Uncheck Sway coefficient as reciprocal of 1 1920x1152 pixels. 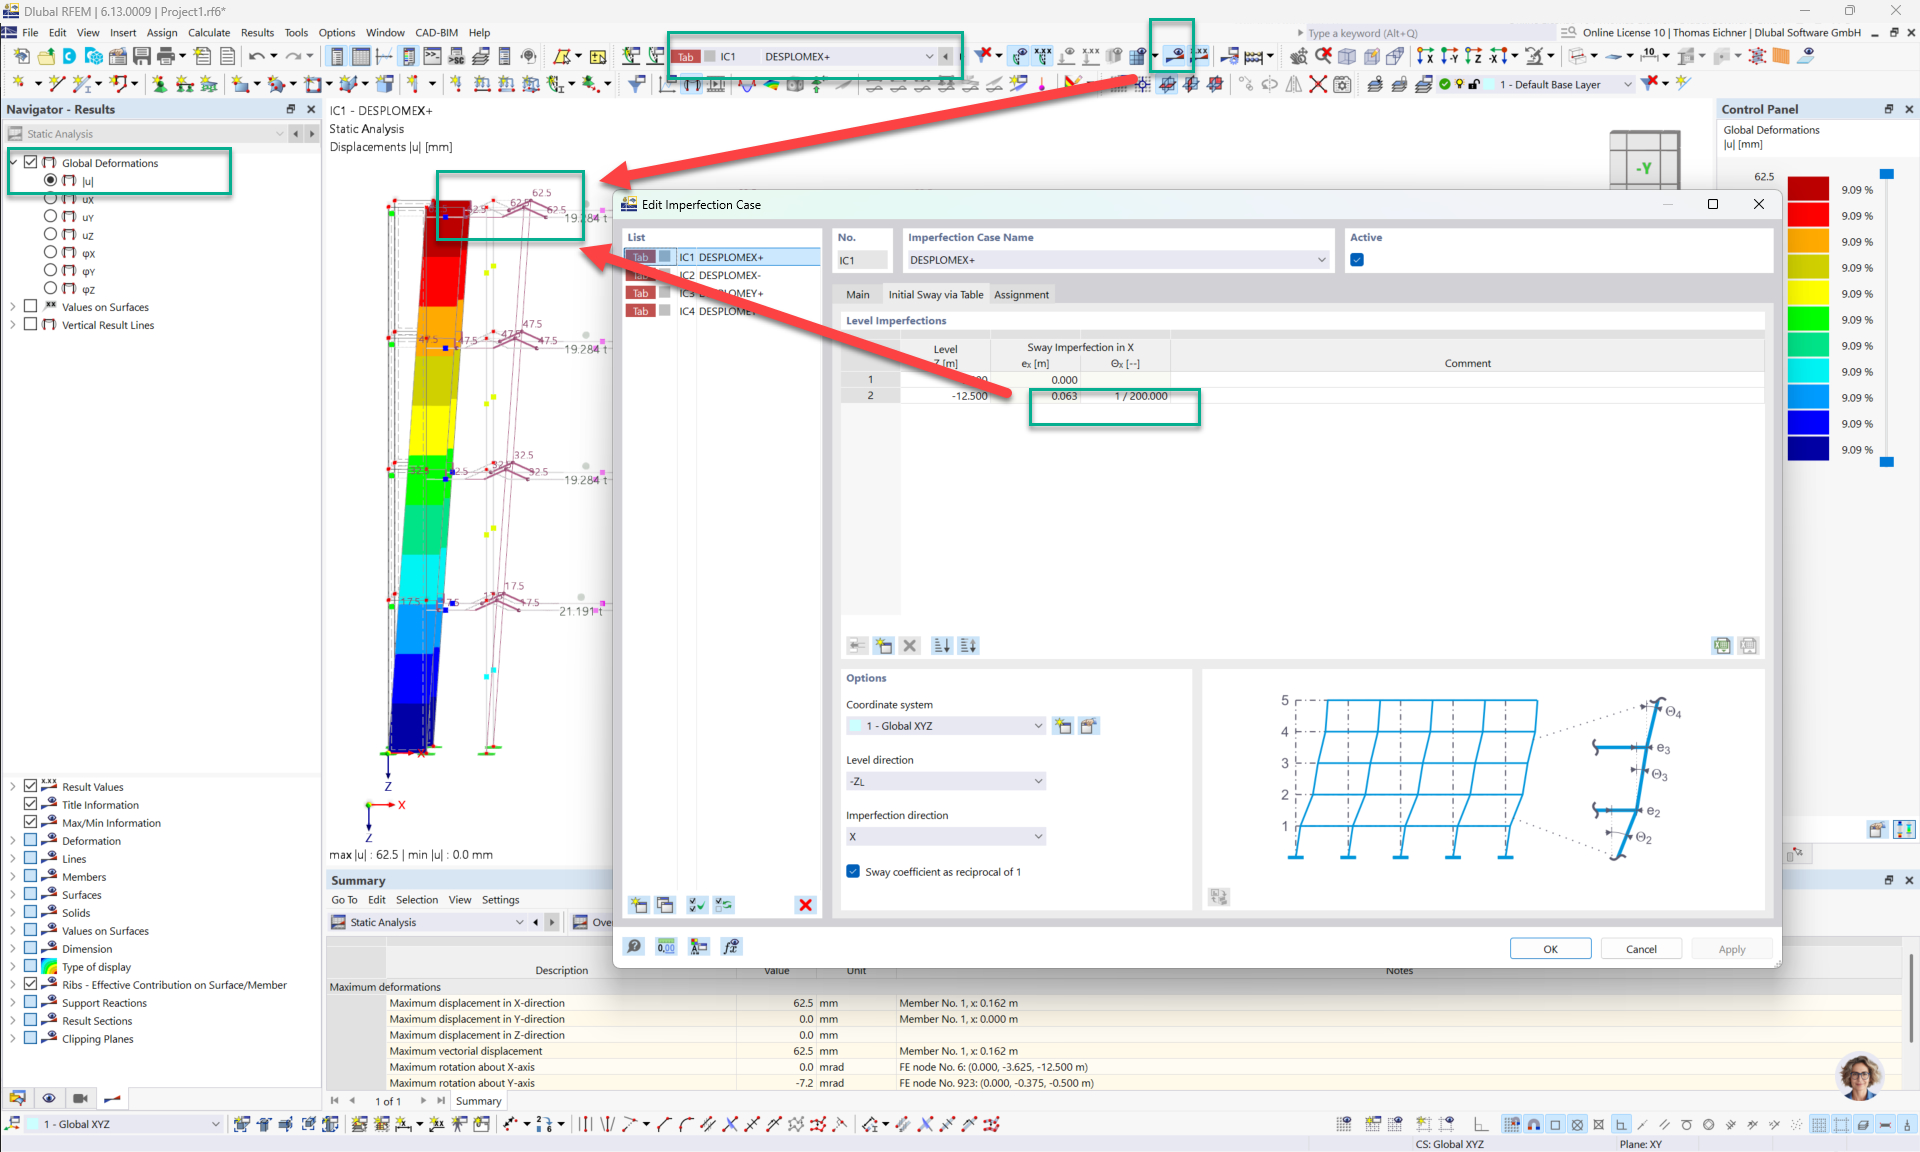pyautogui.click(x=853, y=872)
